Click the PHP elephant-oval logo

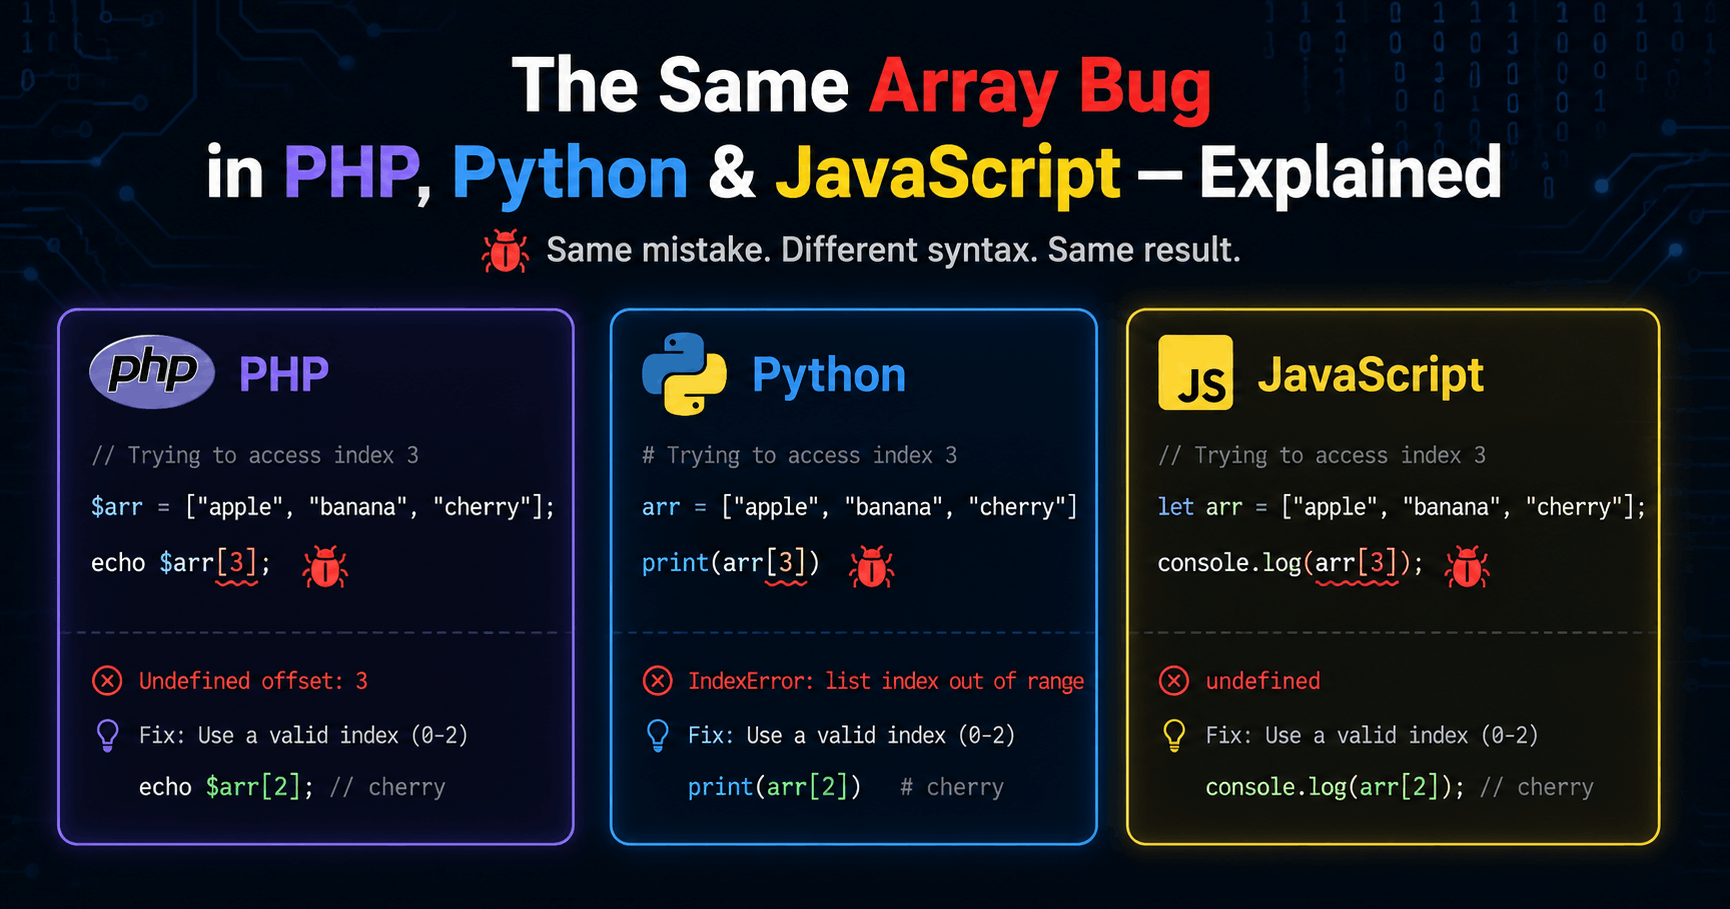[152, 372]
